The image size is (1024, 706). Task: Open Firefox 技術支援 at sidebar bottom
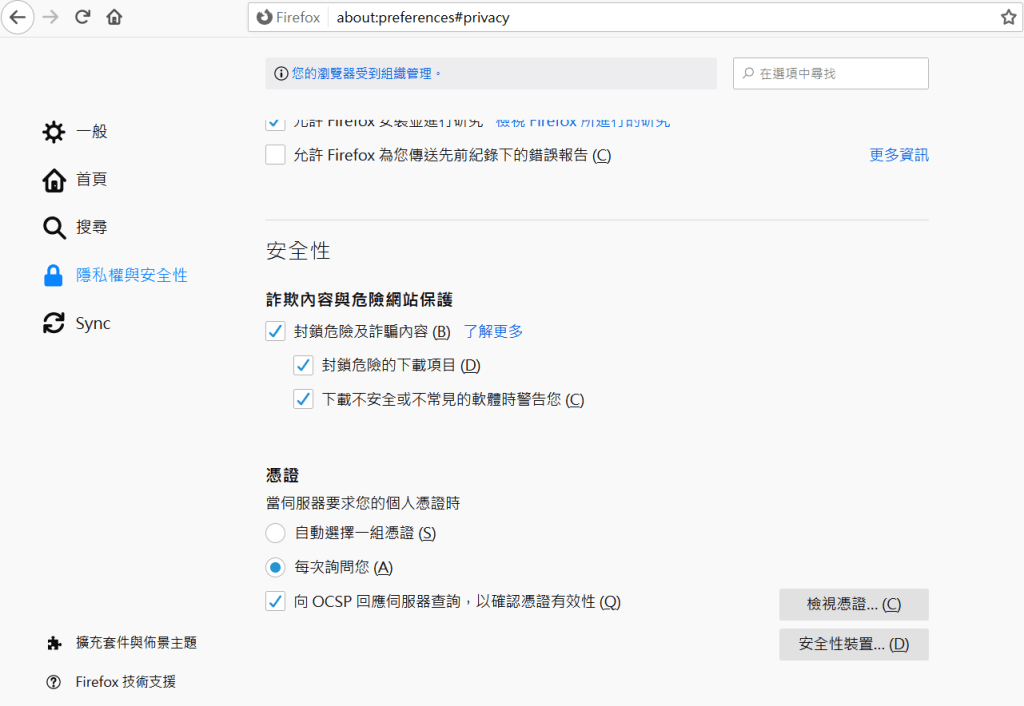pyautogui.click(x=125, y=682)
